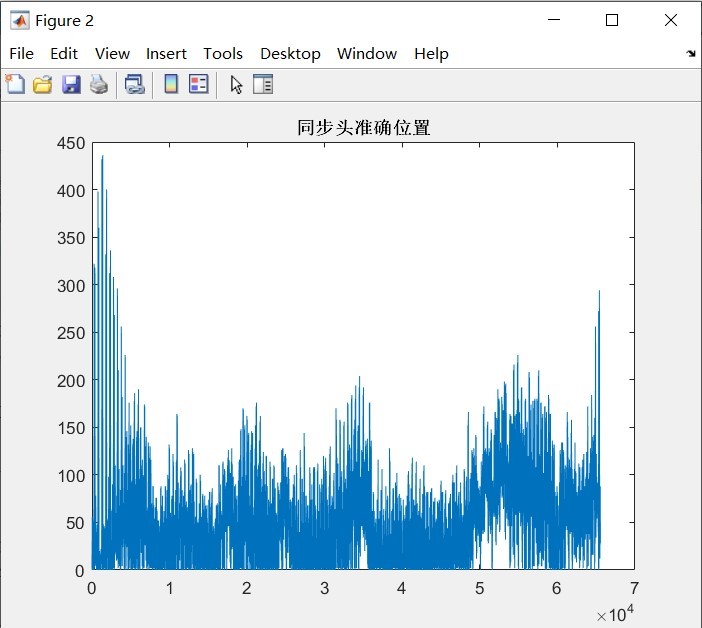Viewport: 702px width, 628px height.
Task: Minimize the Figure 2 window
Action: point(554,20)
